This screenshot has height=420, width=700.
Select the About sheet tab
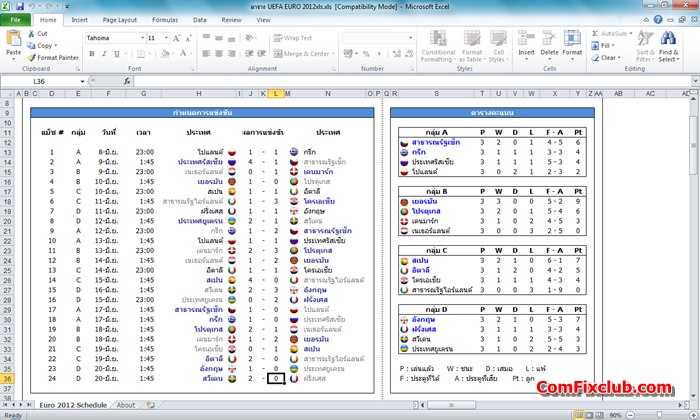(x=125, y=405)
